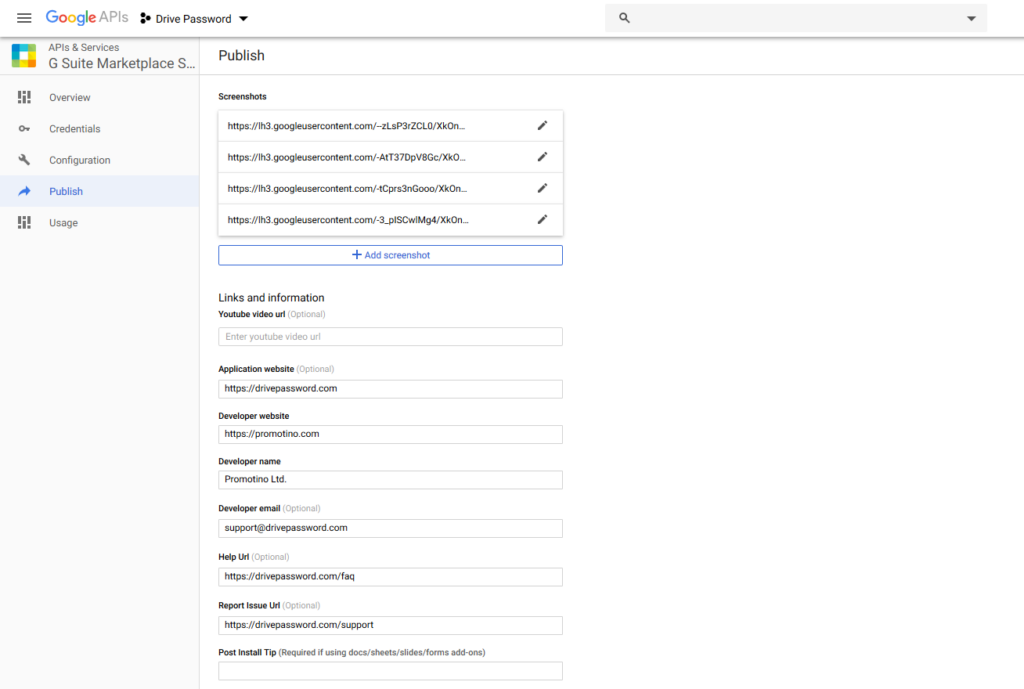The width and height of the screenshot is (1024, 689).
Task: Edit the --zLsP3rZCL0 screenshot entry
Action: click(542, 125)
